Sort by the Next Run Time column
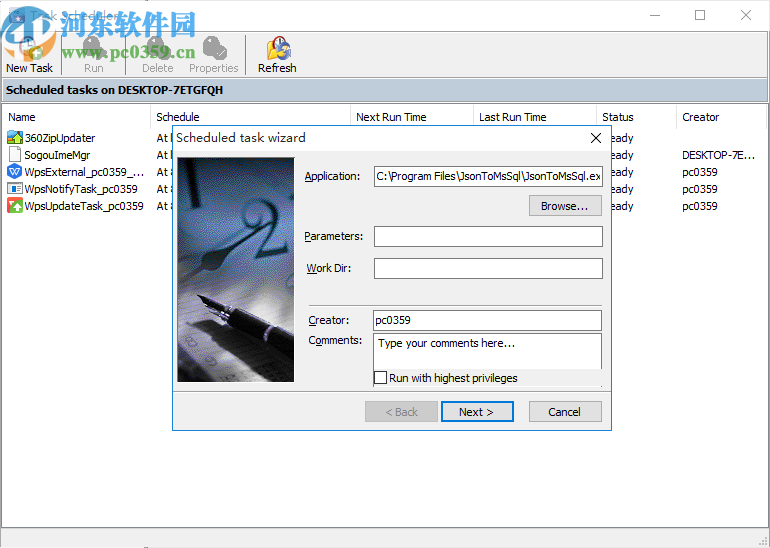 coord(412,117)
